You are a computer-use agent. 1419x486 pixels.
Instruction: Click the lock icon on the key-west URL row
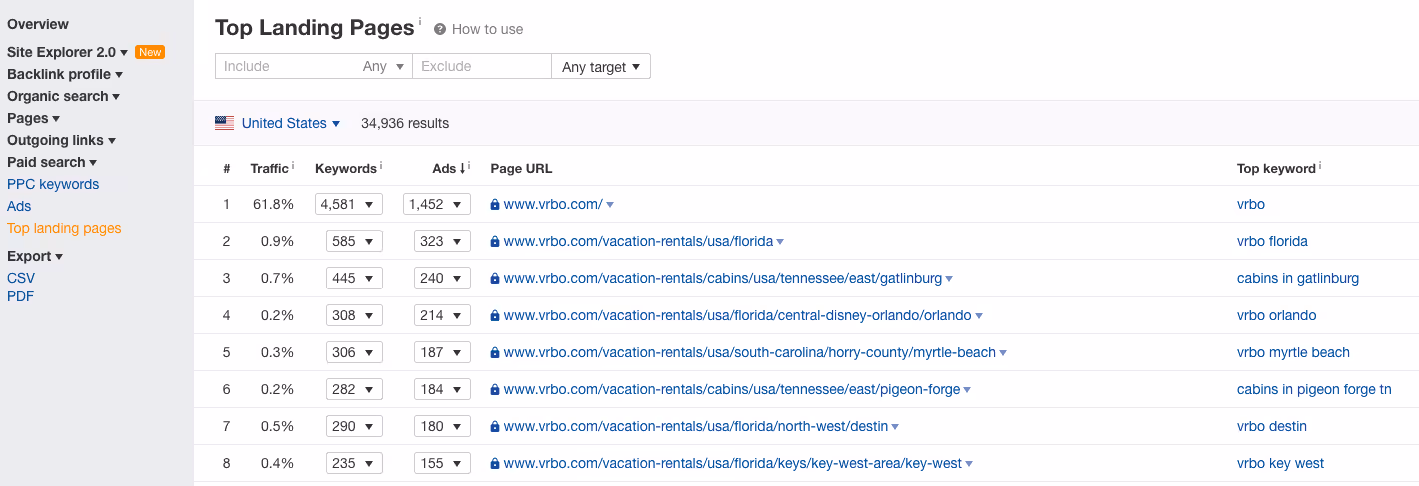[495, 464]
